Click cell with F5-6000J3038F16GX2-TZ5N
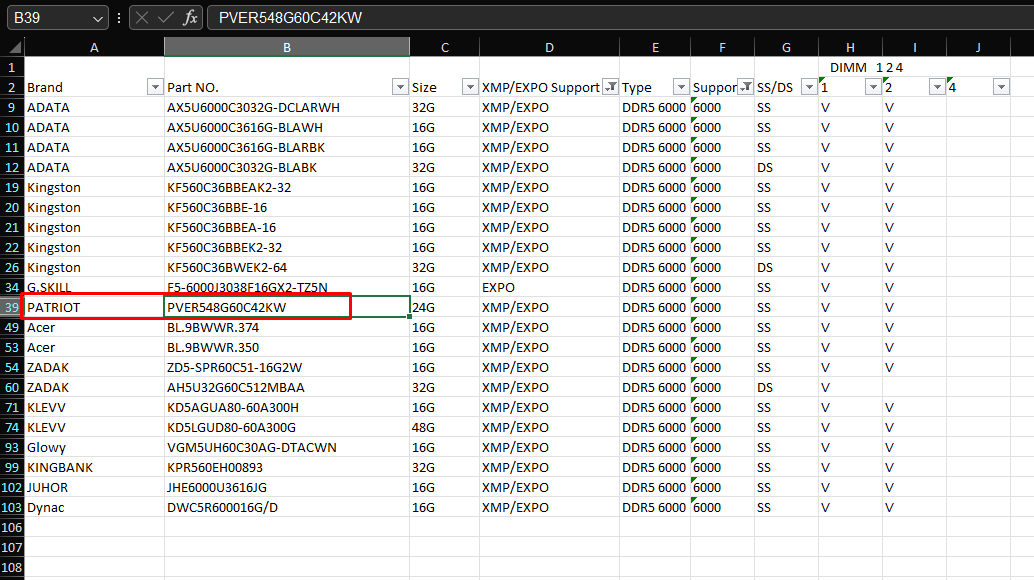The height and width of the screenshot is (580, 1034). pyautogui.click(x=287, y=287)
